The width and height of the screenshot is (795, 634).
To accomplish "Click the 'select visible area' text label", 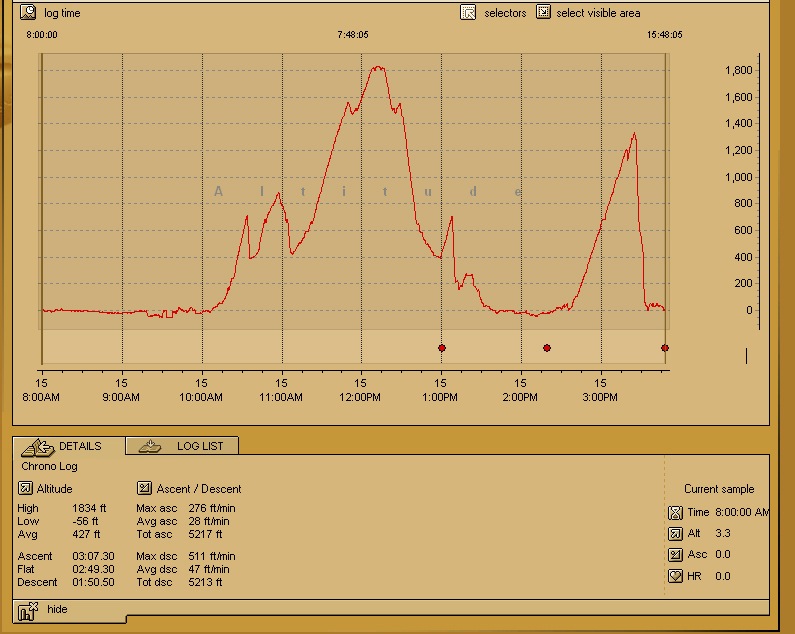I will 598,13.
